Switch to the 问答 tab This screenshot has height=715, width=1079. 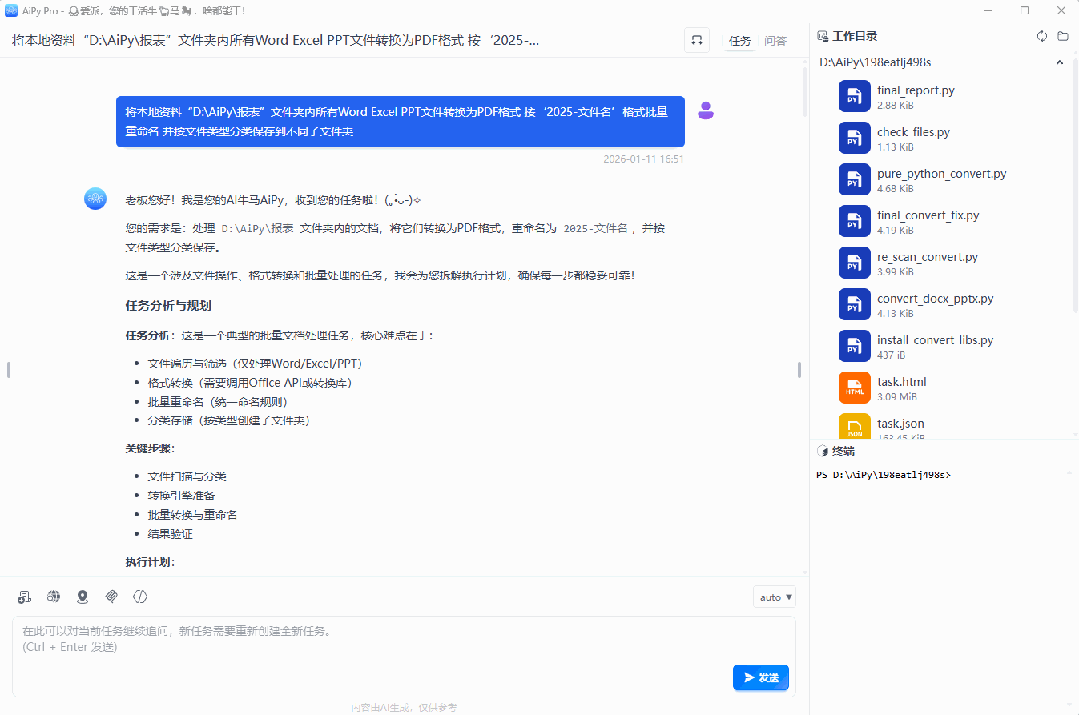(x=776, y=41)
